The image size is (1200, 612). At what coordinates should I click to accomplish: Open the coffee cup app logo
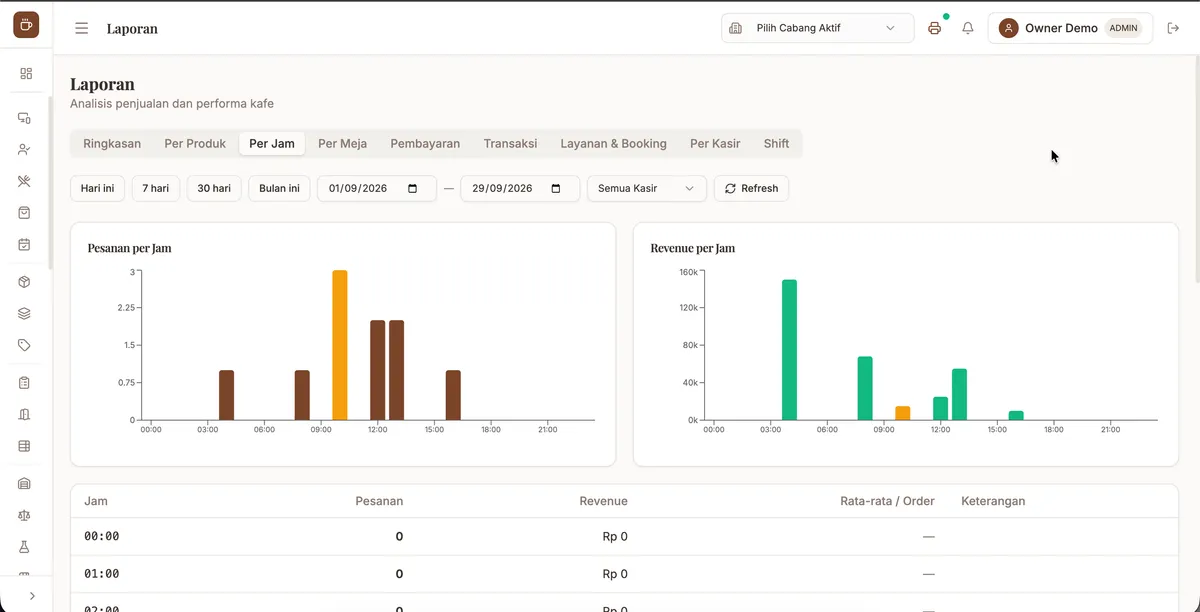(x=26, y=25)
